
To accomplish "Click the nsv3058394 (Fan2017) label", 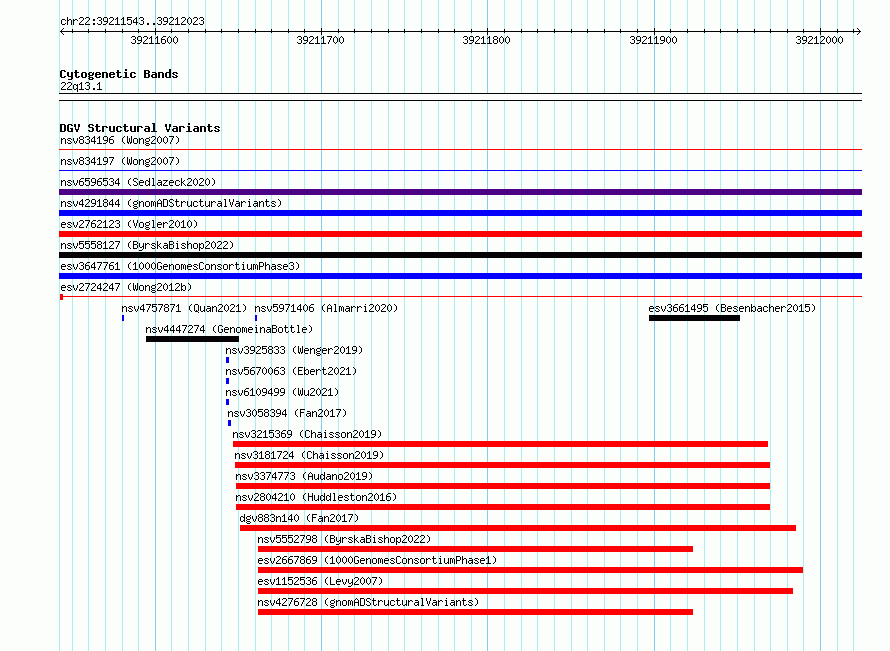I will pos(287,413).
